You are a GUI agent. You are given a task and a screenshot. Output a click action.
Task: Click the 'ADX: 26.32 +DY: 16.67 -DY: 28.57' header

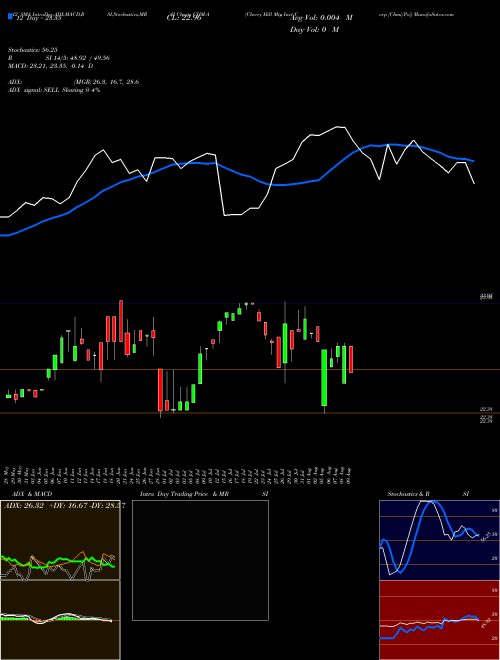[64, 506]
